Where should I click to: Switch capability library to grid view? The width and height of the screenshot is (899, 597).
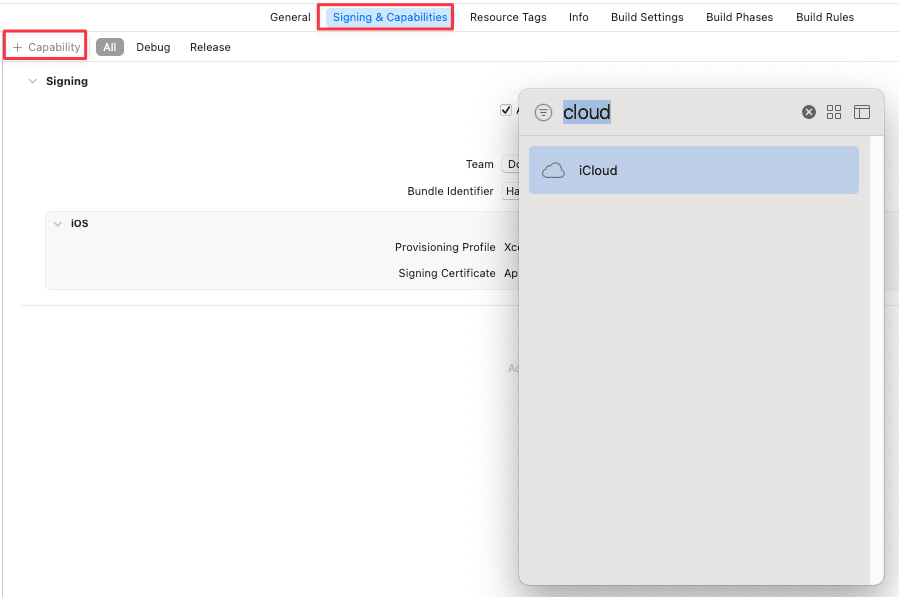(x=834, y=112)
